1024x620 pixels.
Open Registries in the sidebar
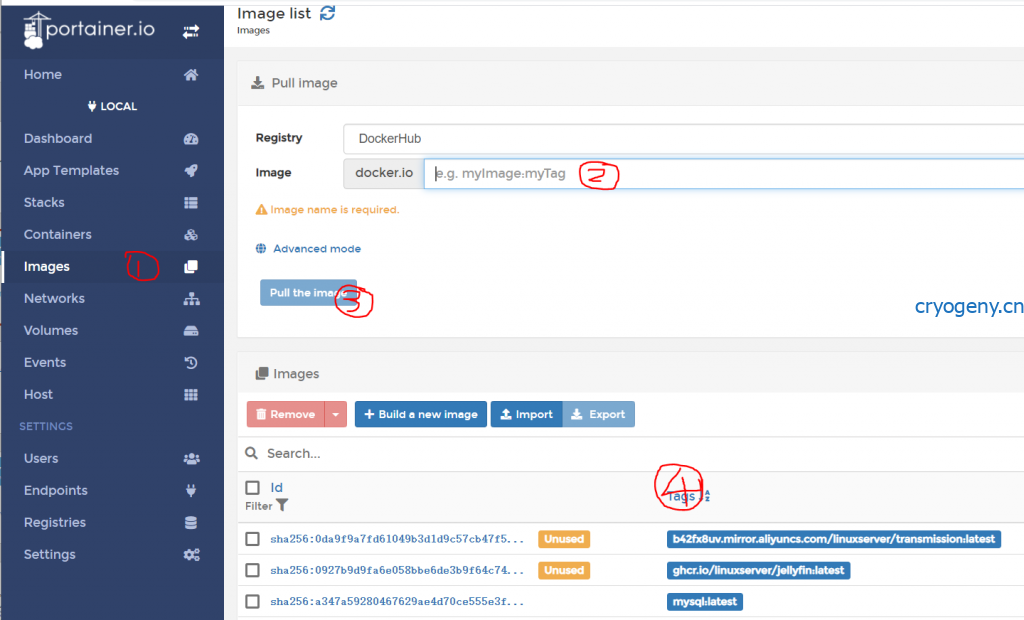[55, 523]
